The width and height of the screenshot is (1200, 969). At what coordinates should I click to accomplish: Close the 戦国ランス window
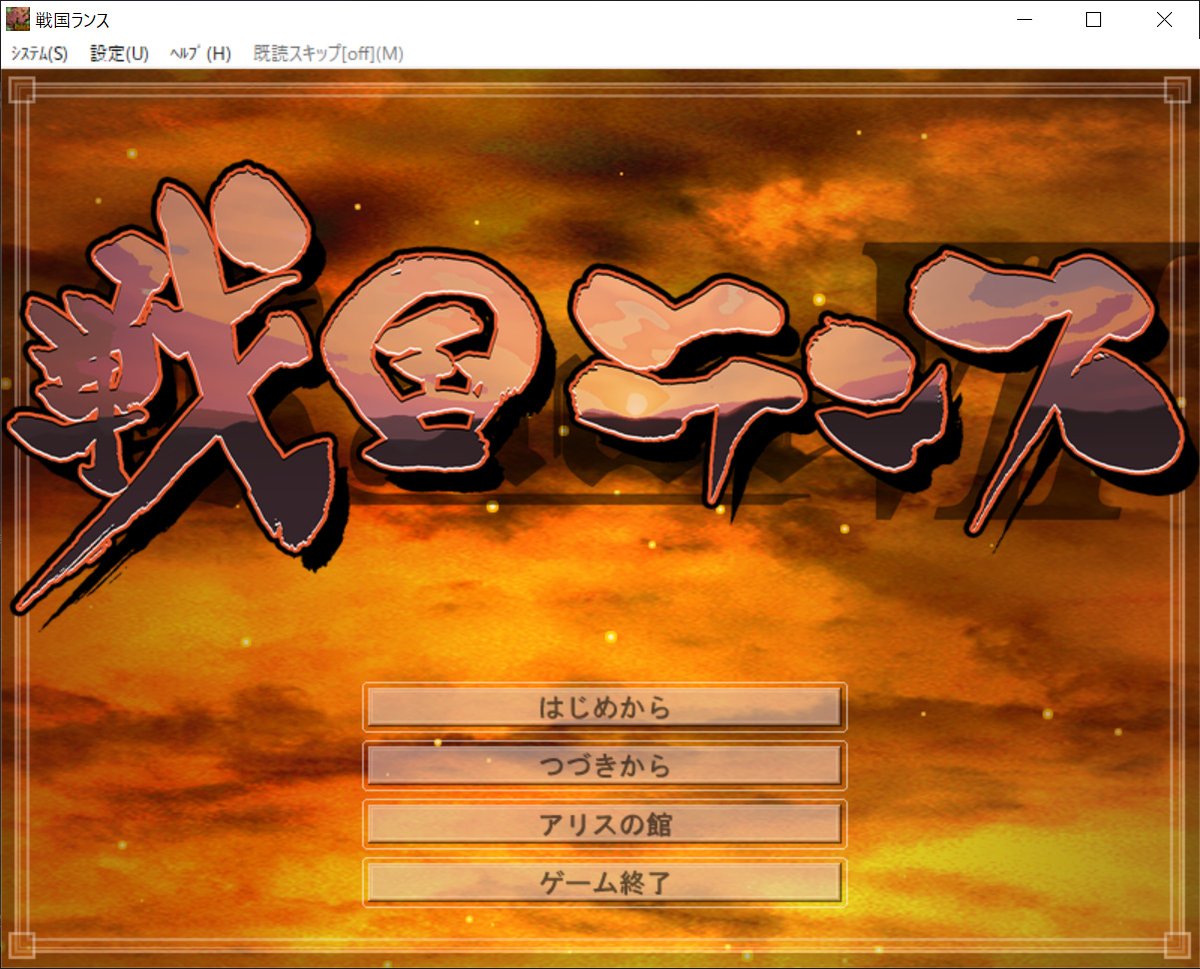[1164, 19]
